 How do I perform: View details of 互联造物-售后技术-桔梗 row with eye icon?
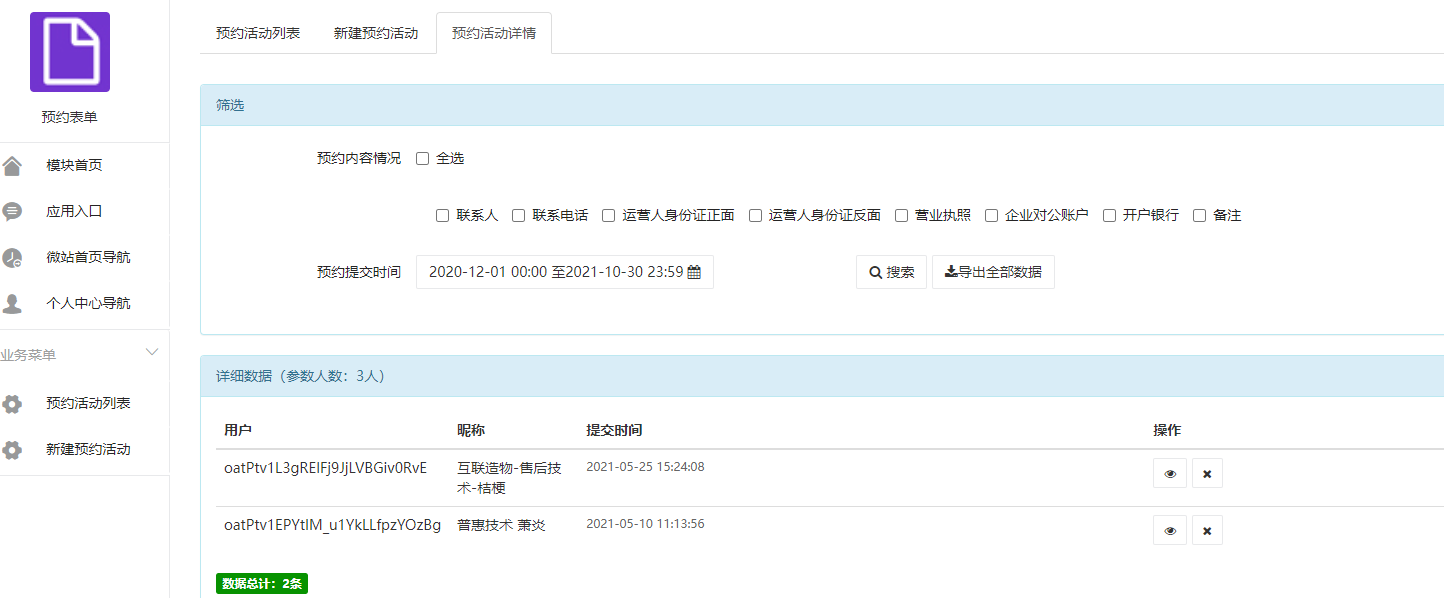tap(1170, 473)
